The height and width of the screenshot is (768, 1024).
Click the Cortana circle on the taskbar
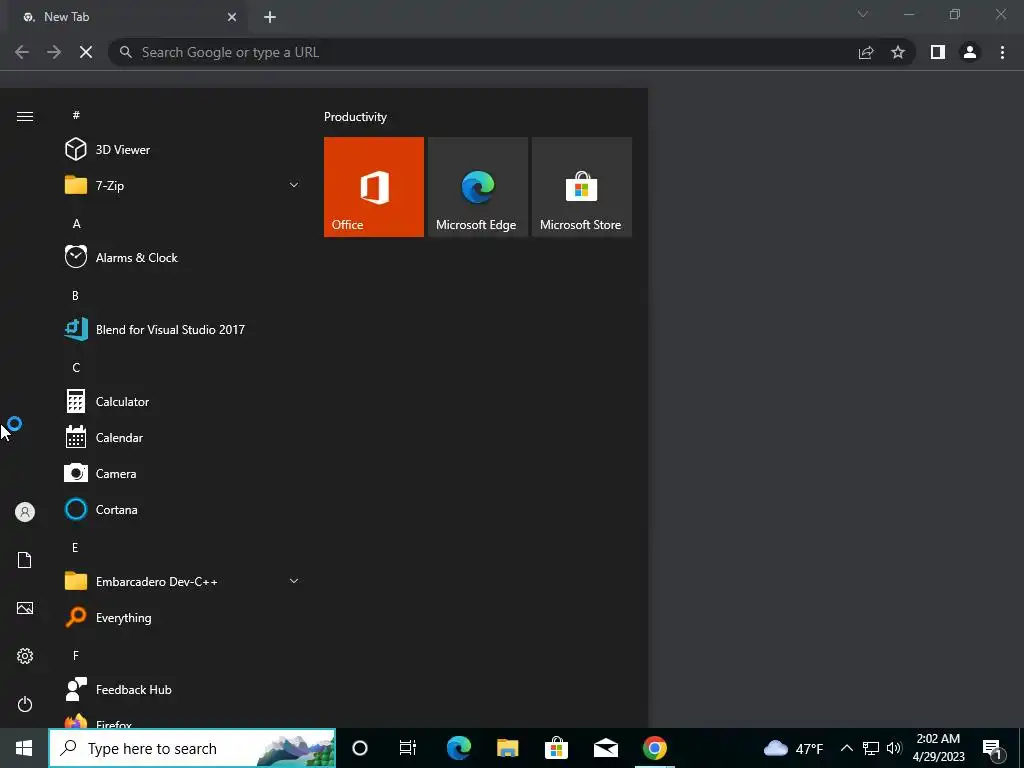click(x=360, y=748)
